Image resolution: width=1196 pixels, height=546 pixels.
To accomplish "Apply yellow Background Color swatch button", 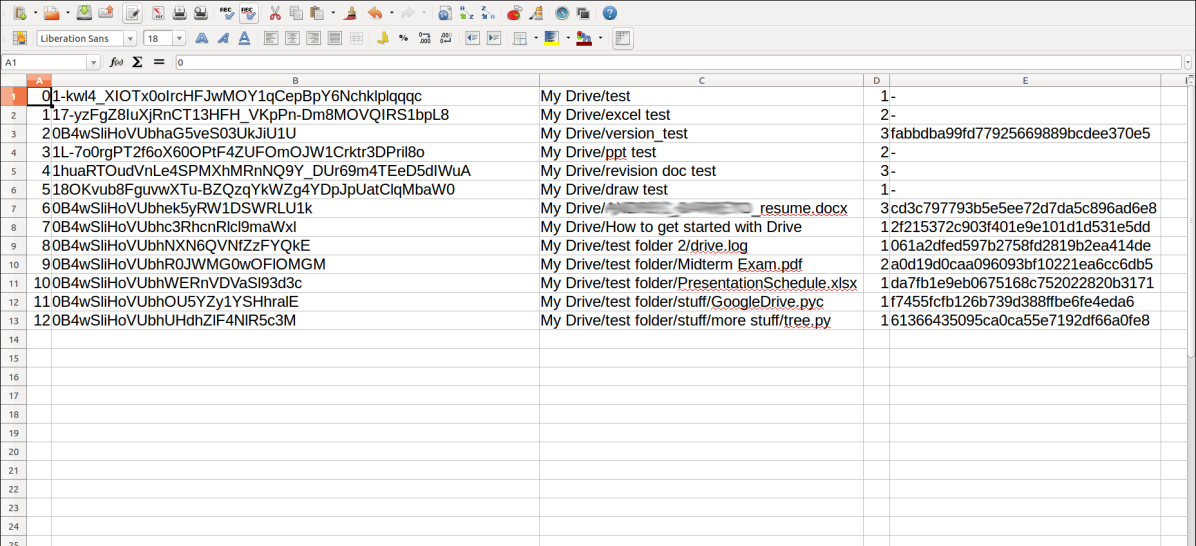I will click(552, 38).
